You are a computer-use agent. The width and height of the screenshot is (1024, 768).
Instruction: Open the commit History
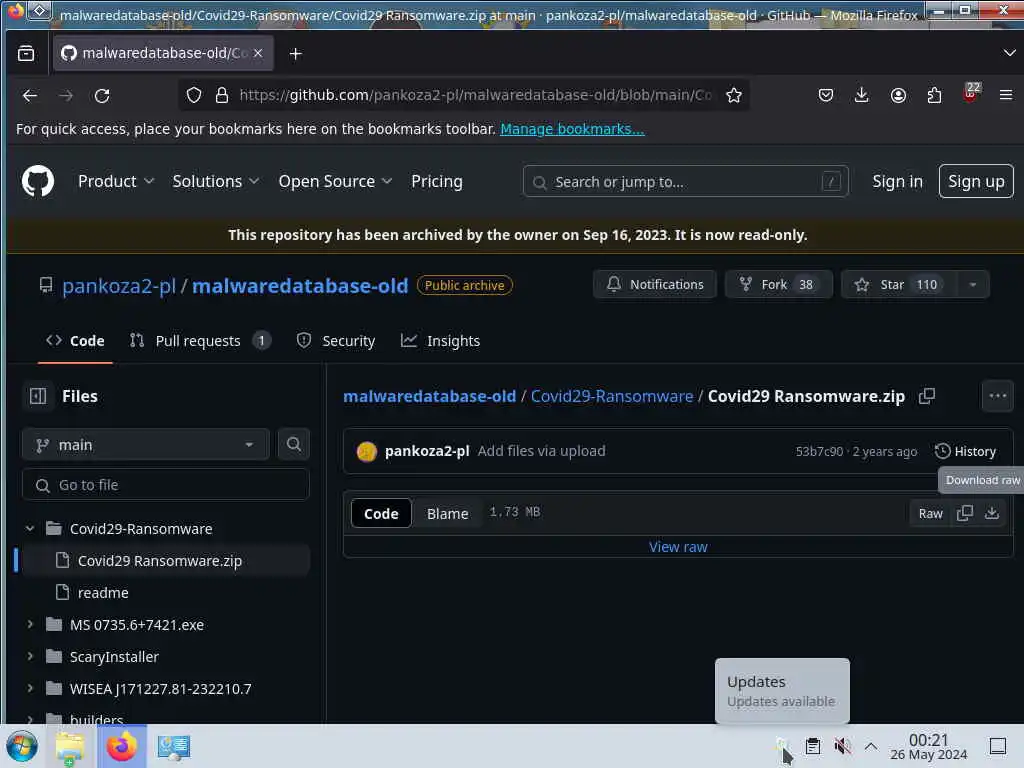point(965,451)
